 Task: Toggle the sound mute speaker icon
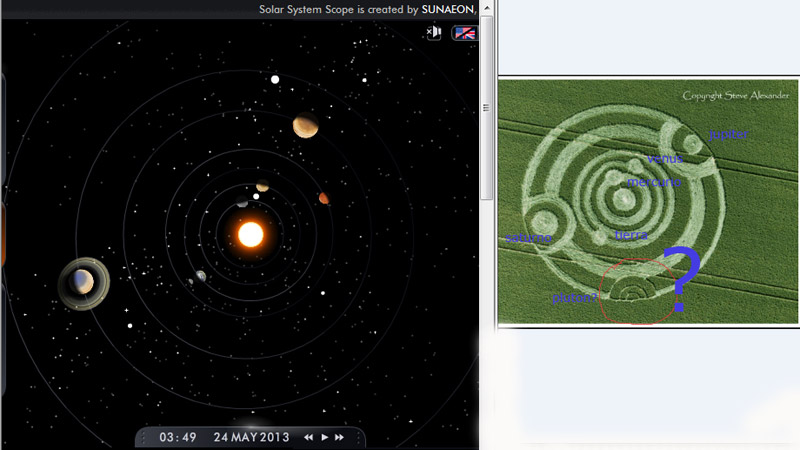click(434, 33)
